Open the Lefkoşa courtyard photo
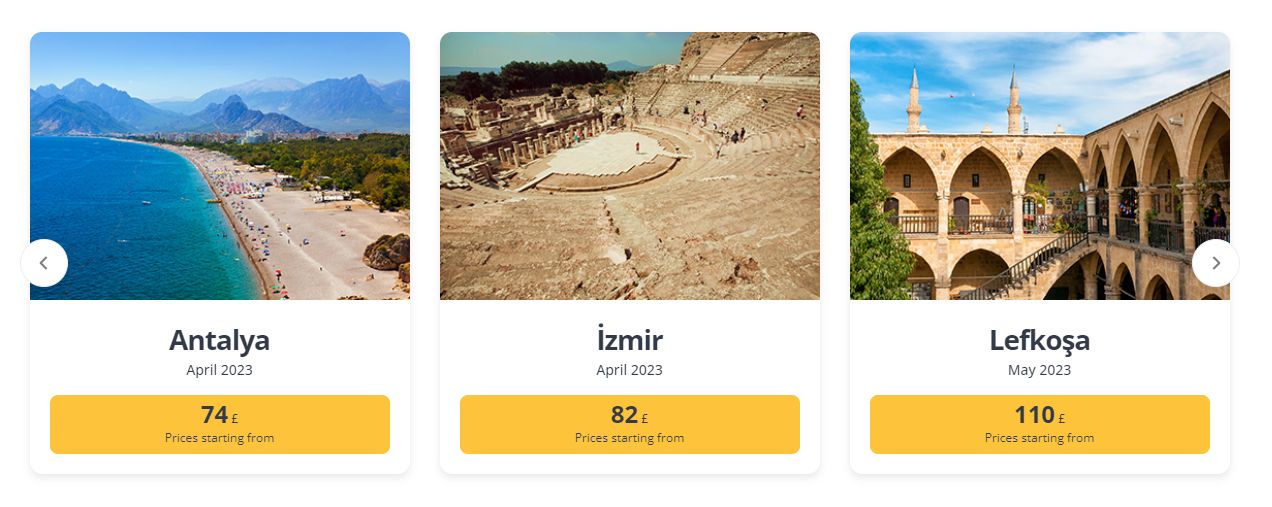The width and height of the screenshot is (1272, 507). pos(1040,166)
